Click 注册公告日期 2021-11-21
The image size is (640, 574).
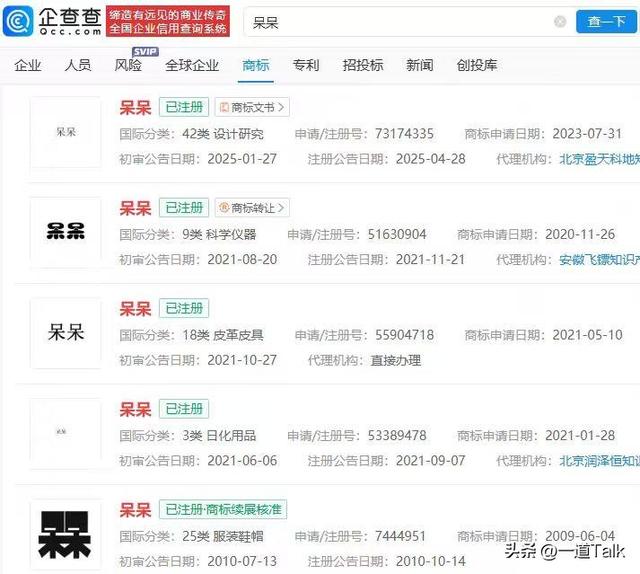point(431,260)
